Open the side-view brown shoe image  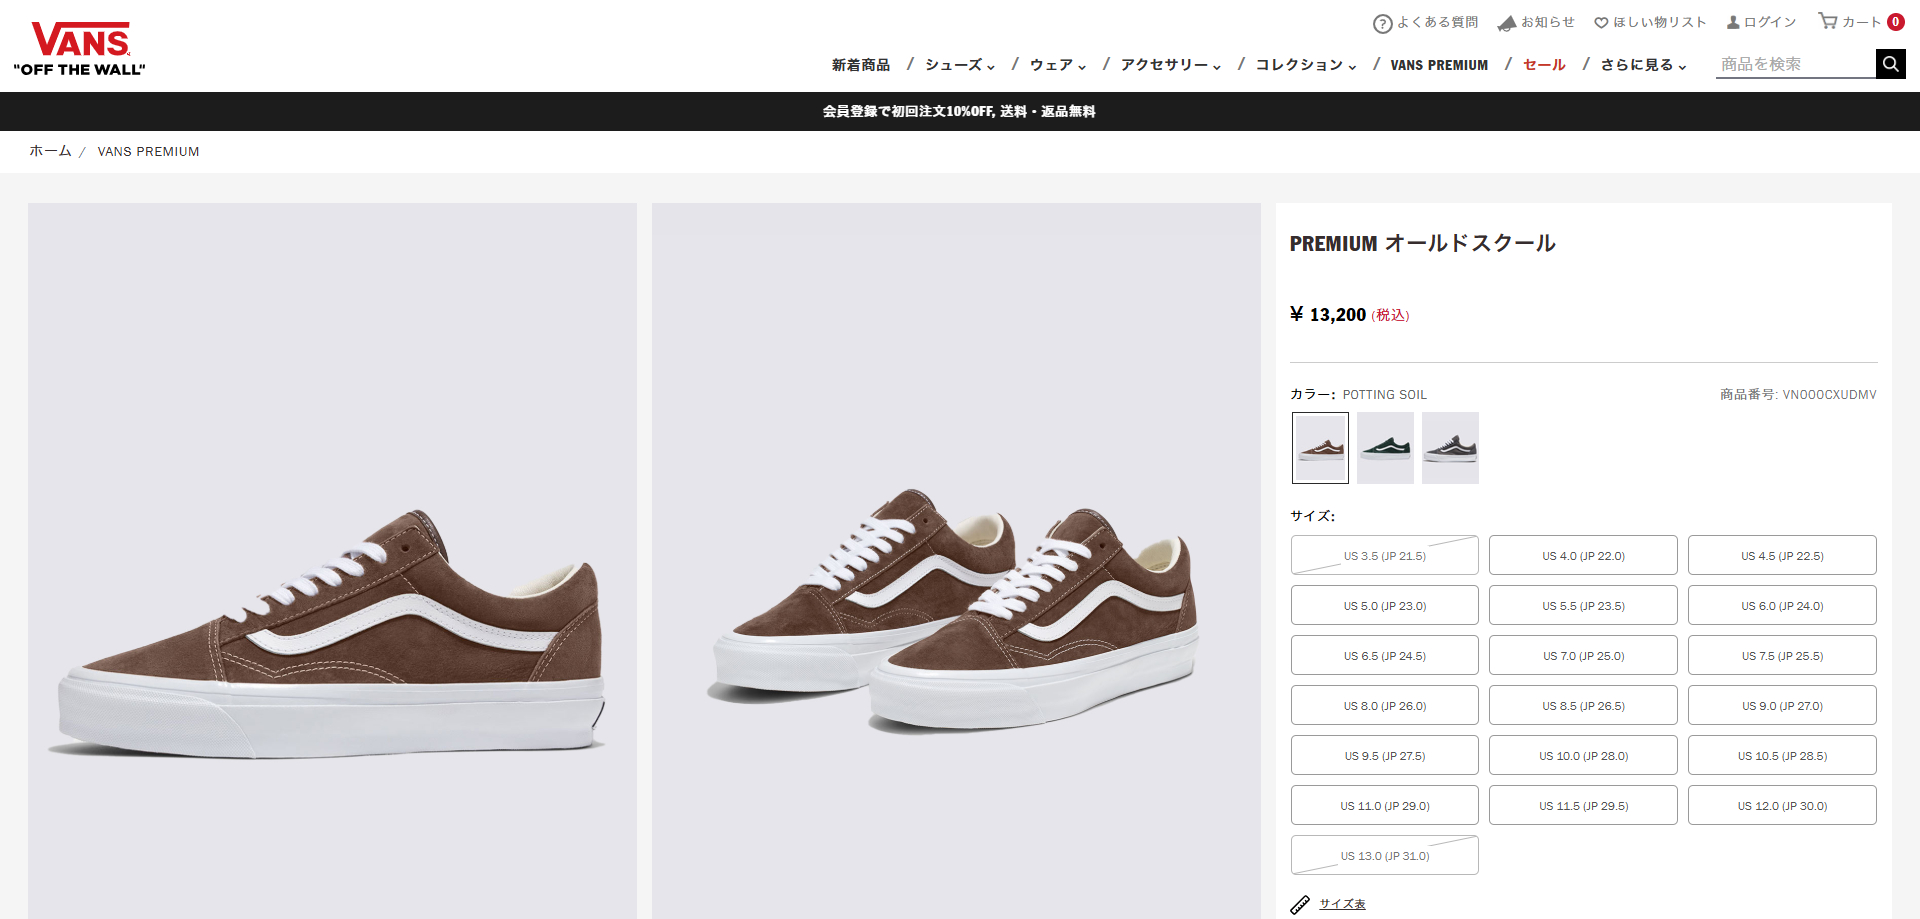click(x=332, y=561)
